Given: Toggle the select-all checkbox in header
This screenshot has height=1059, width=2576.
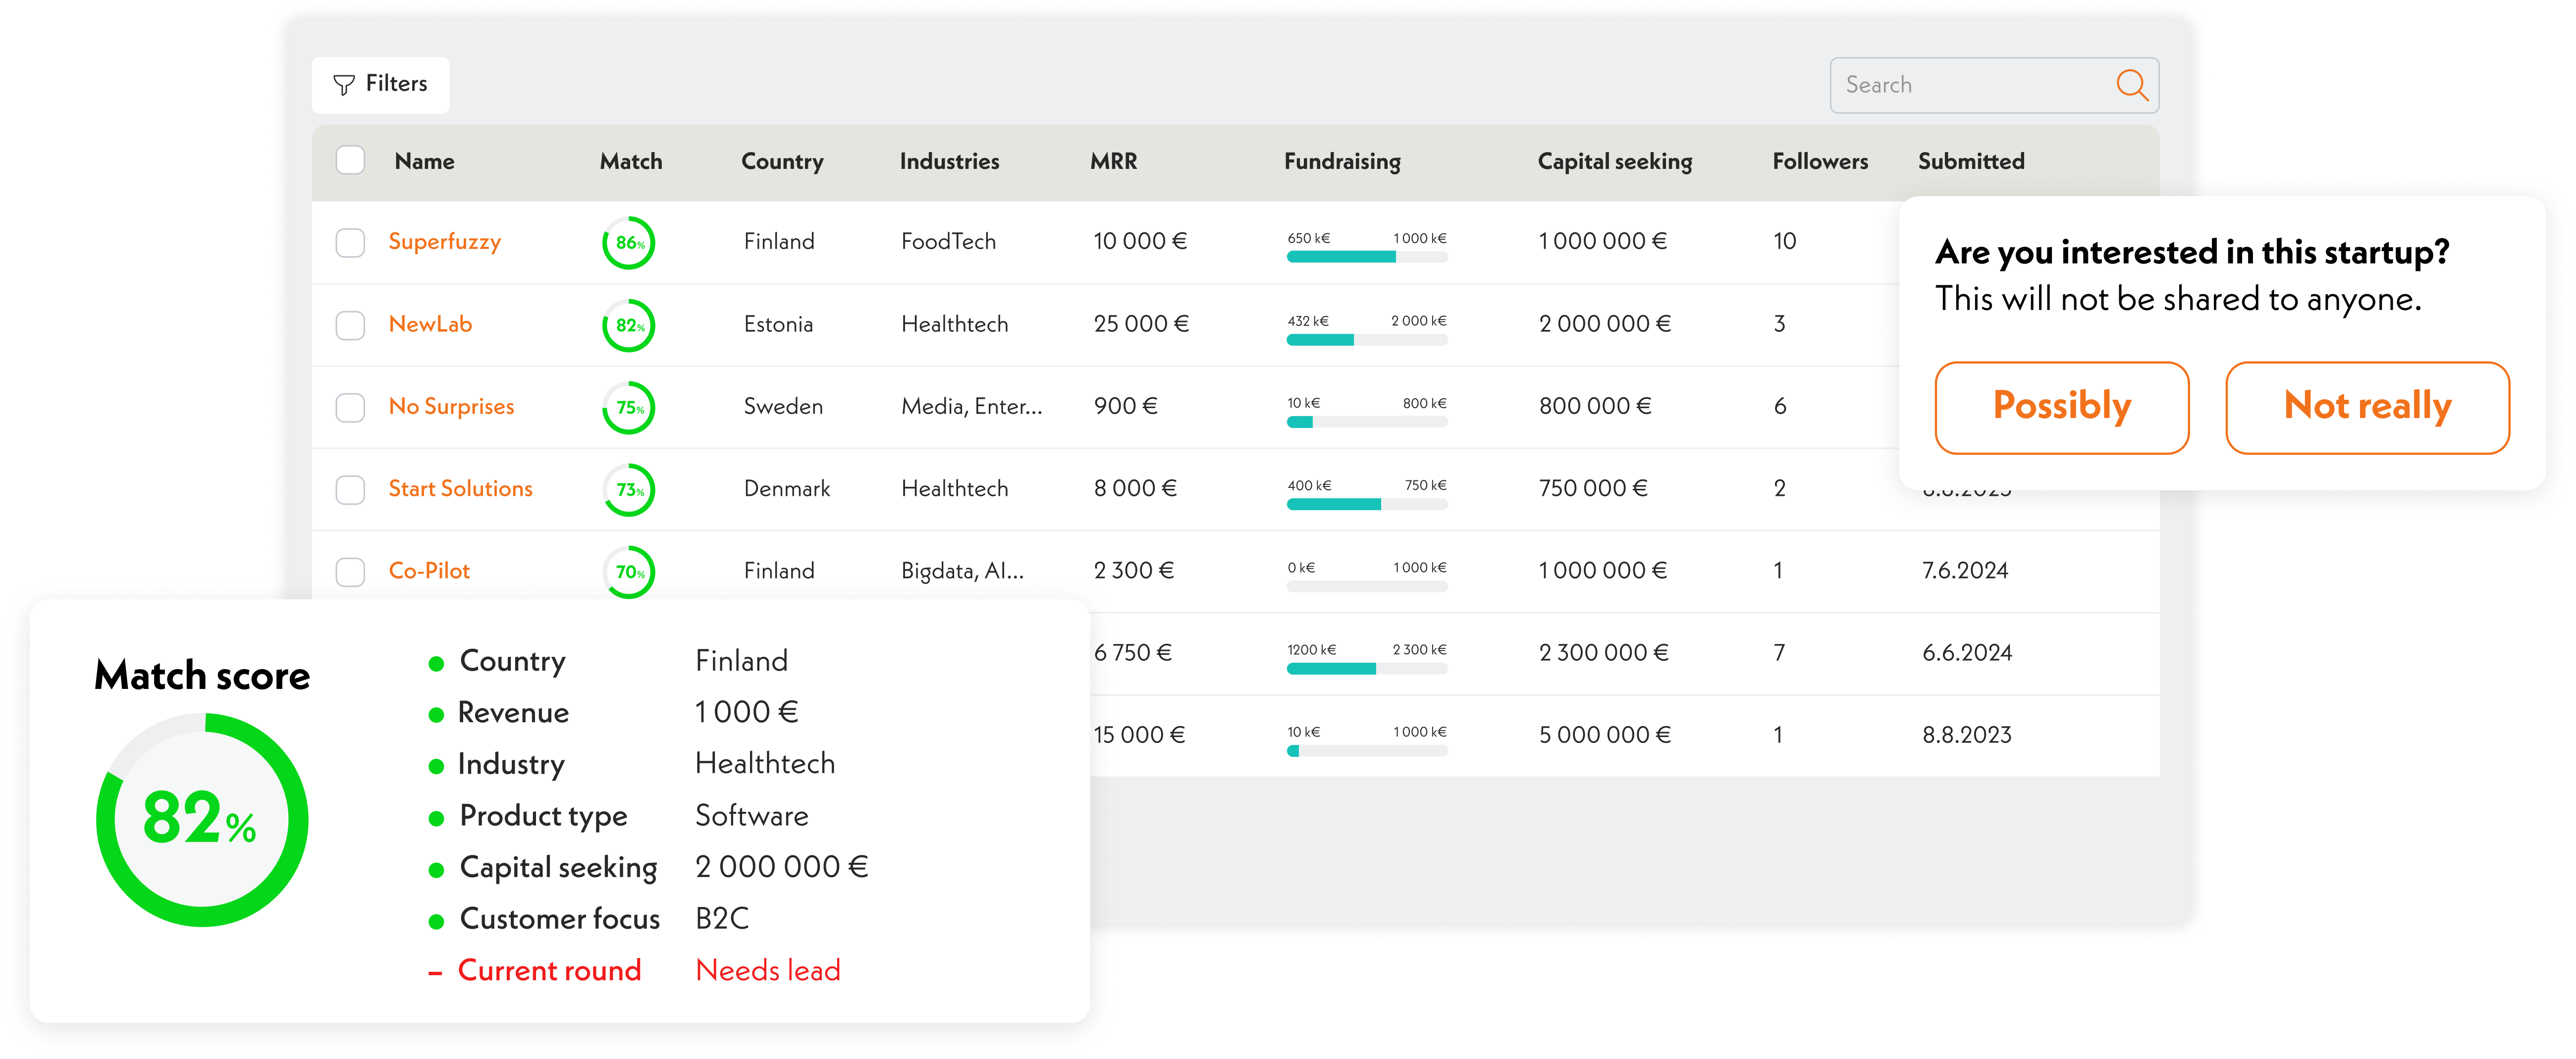Looking at the screenshot, I should 350,161.
